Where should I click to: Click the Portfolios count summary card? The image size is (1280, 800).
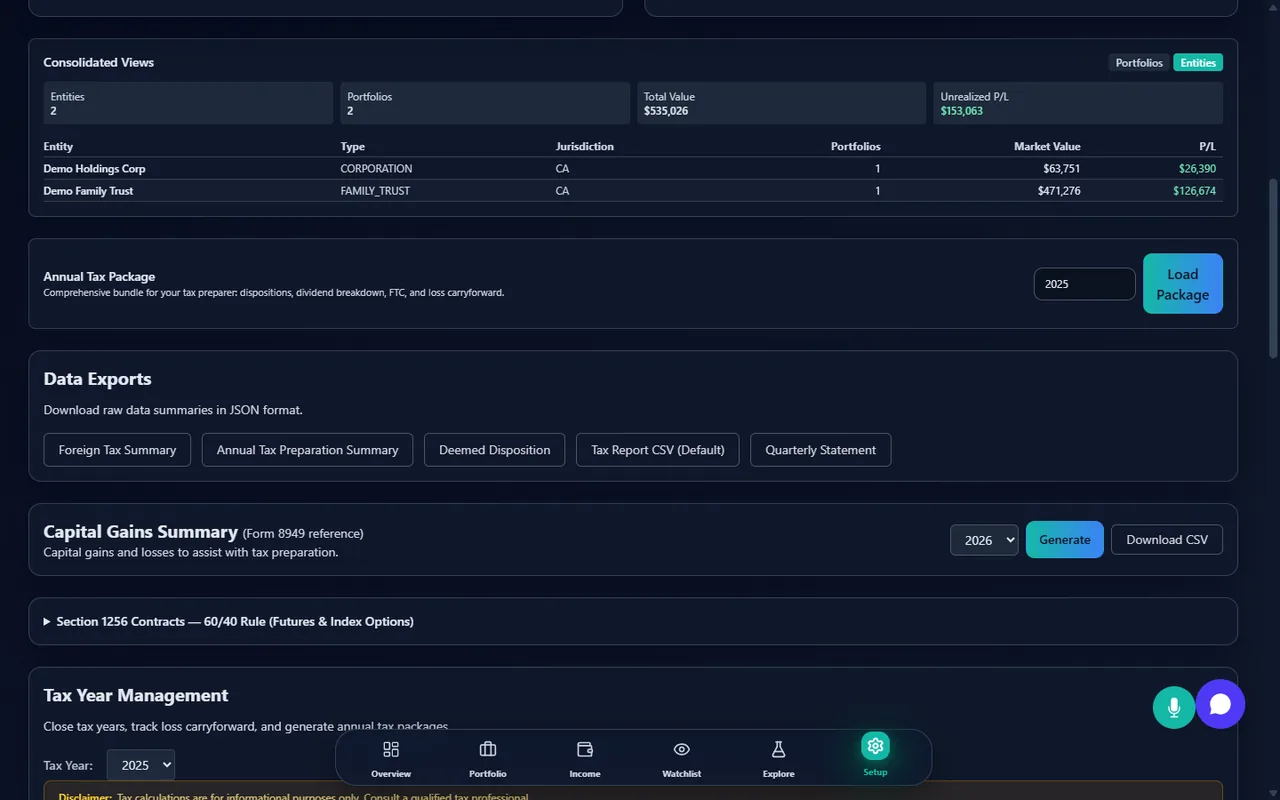point(485,103)
